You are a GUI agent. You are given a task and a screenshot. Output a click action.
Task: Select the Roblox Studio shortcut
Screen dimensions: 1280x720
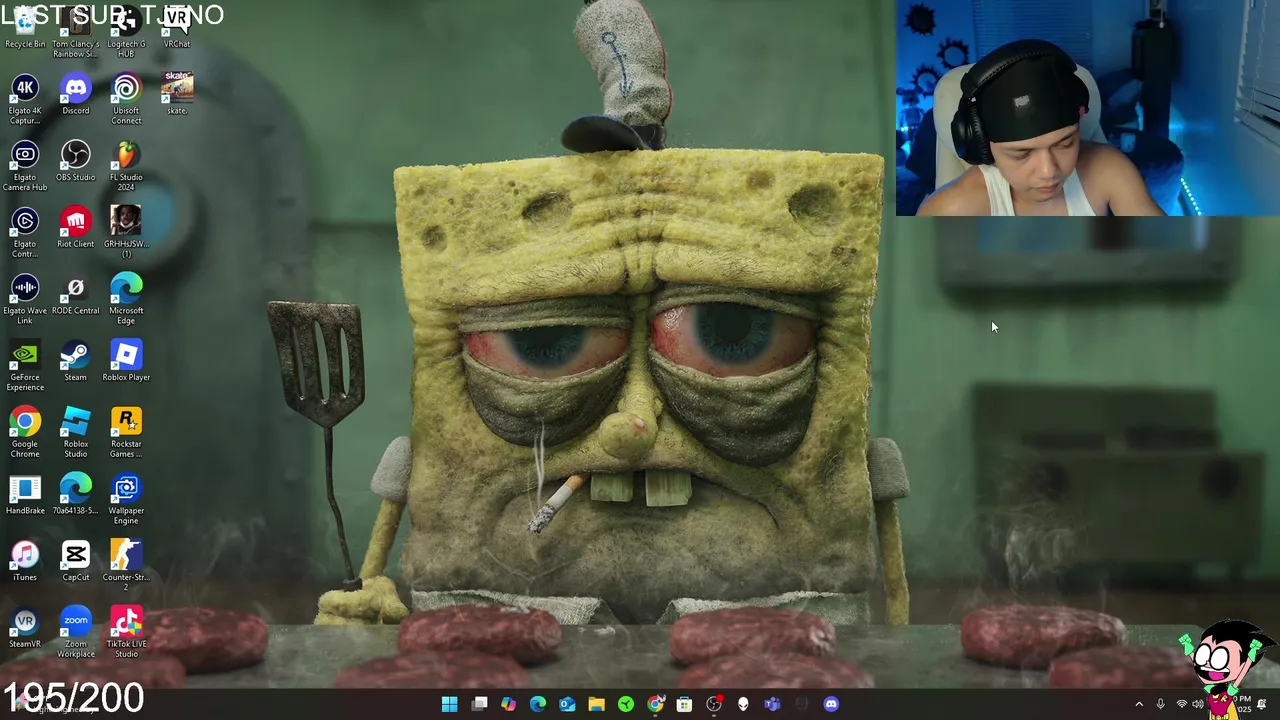click(x=76, y=433)
